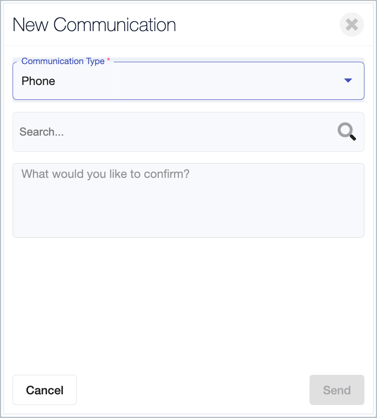Focus the Search input field
Screen dimensions: 377x418
pos(188,132)
